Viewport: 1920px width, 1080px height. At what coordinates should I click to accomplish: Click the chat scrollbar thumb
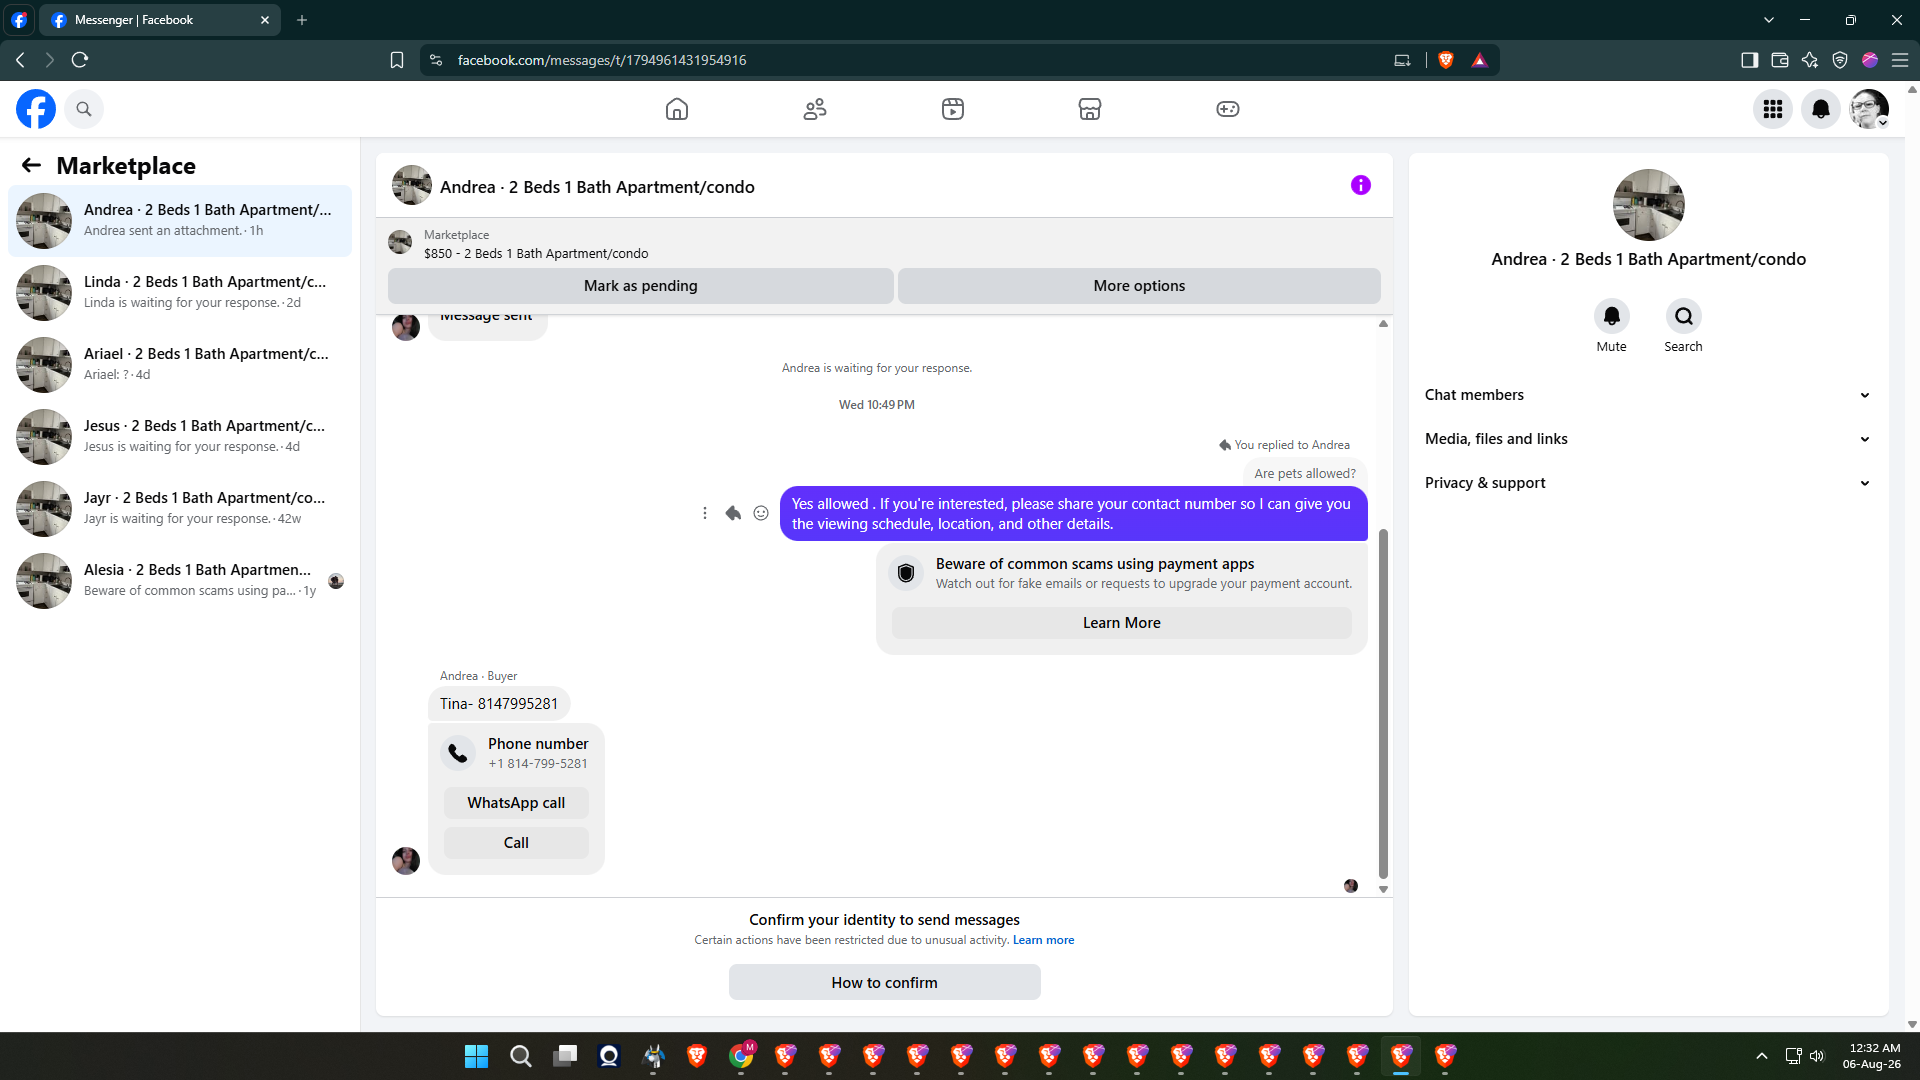(1384, 703)
